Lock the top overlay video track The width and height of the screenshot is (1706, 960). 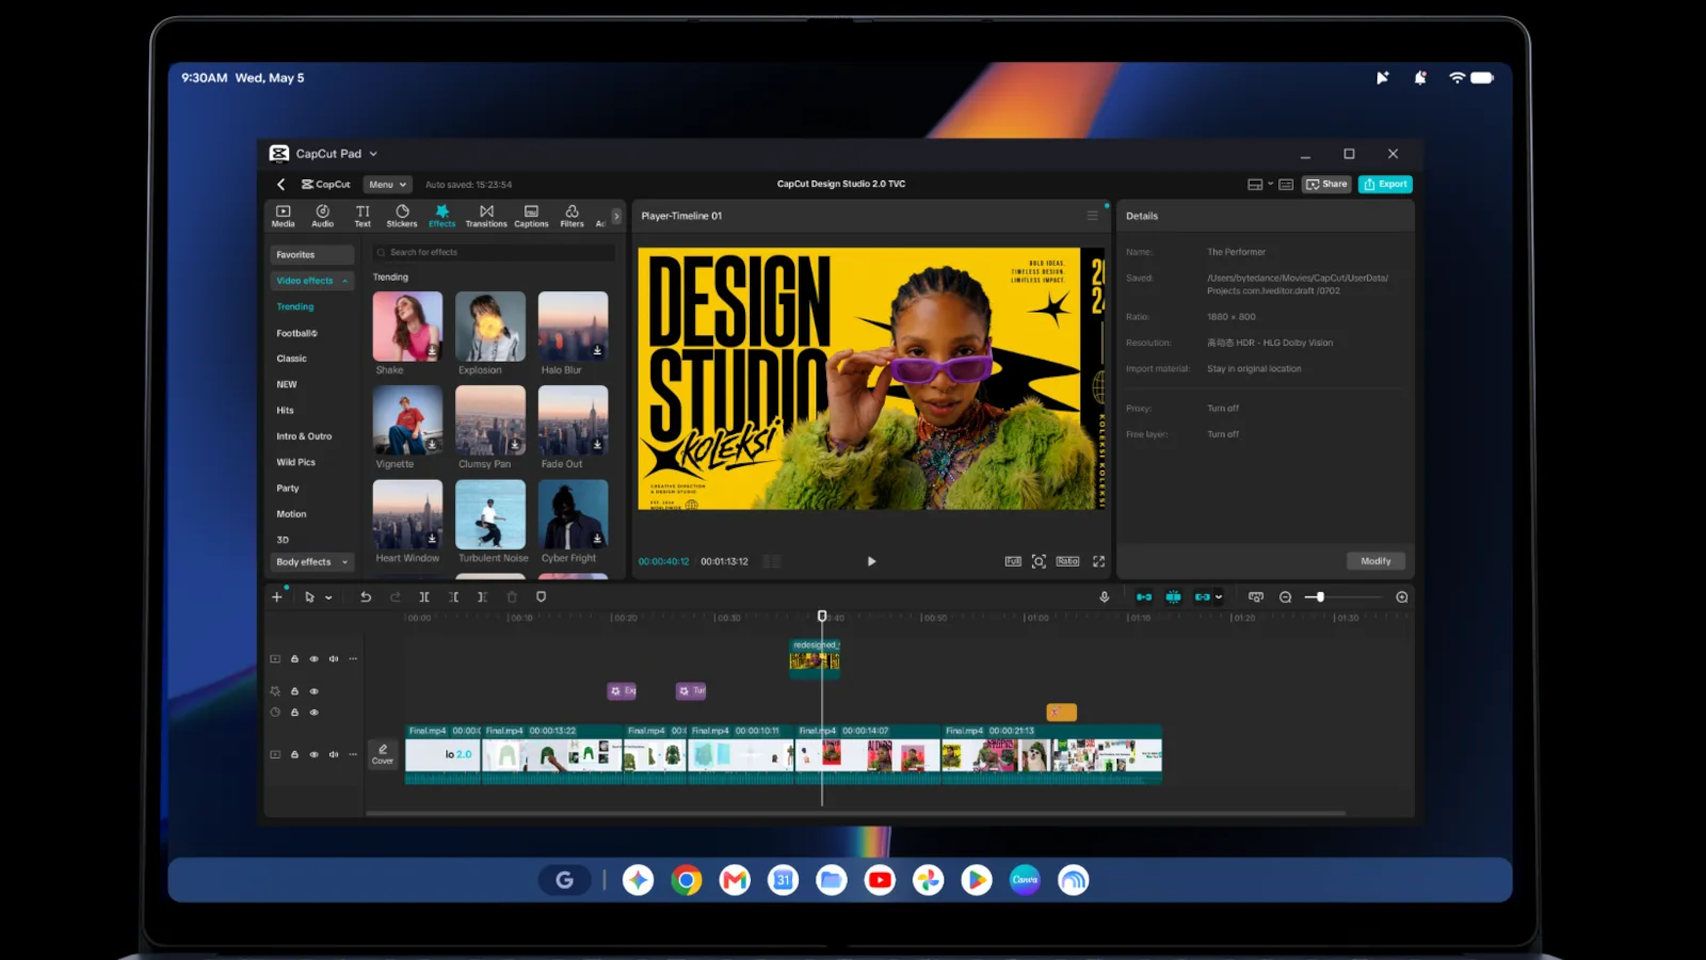click(x=295, y=659)
